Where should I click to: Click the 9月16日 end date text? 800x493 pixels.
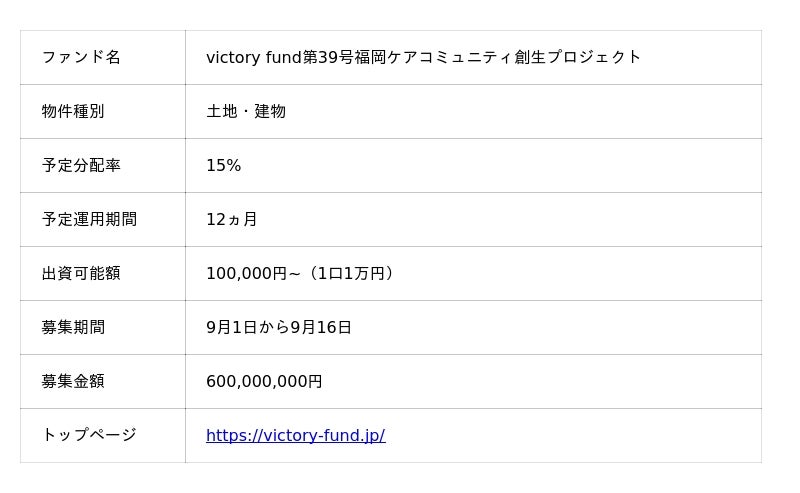coord(321,327)
